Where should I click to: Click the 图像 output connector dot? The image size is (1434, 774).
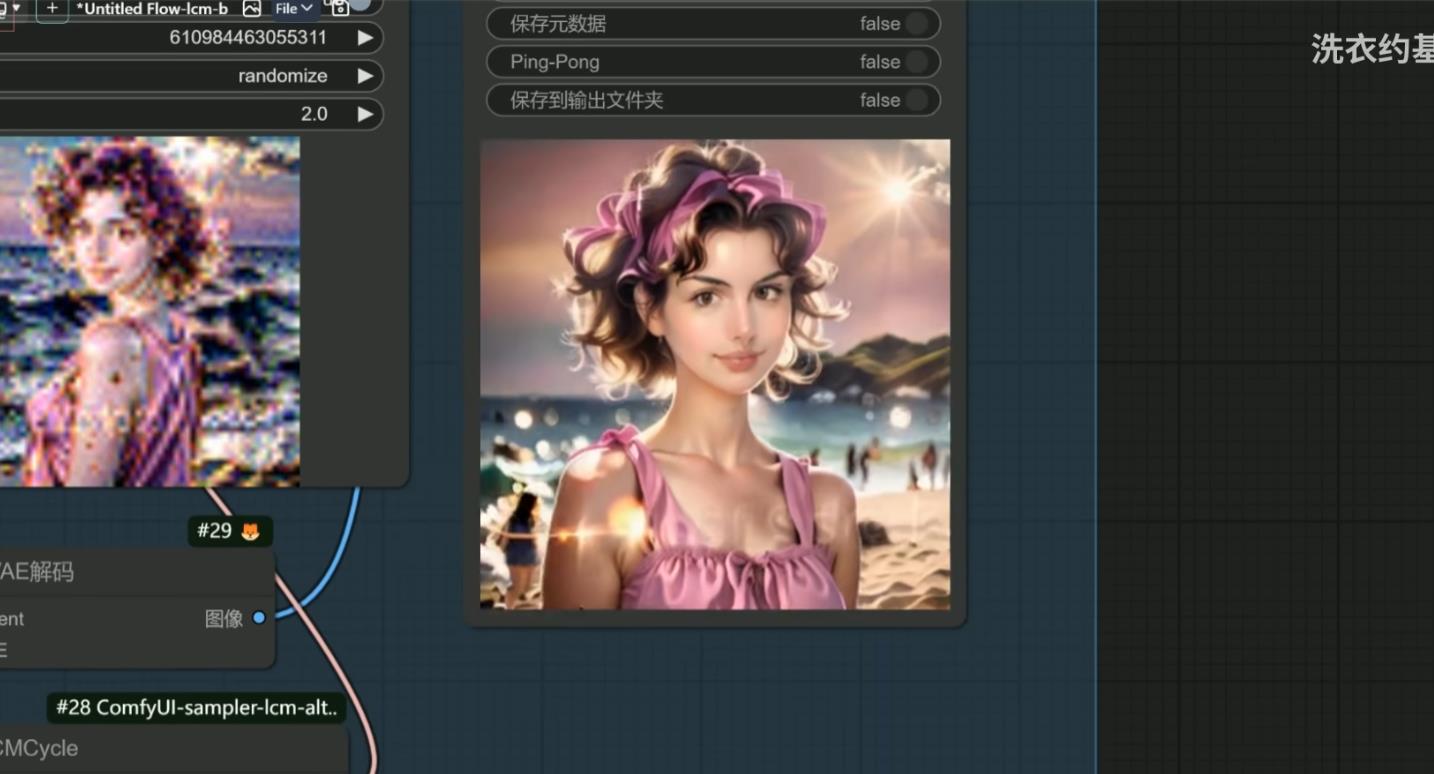(x=259, y=618)
